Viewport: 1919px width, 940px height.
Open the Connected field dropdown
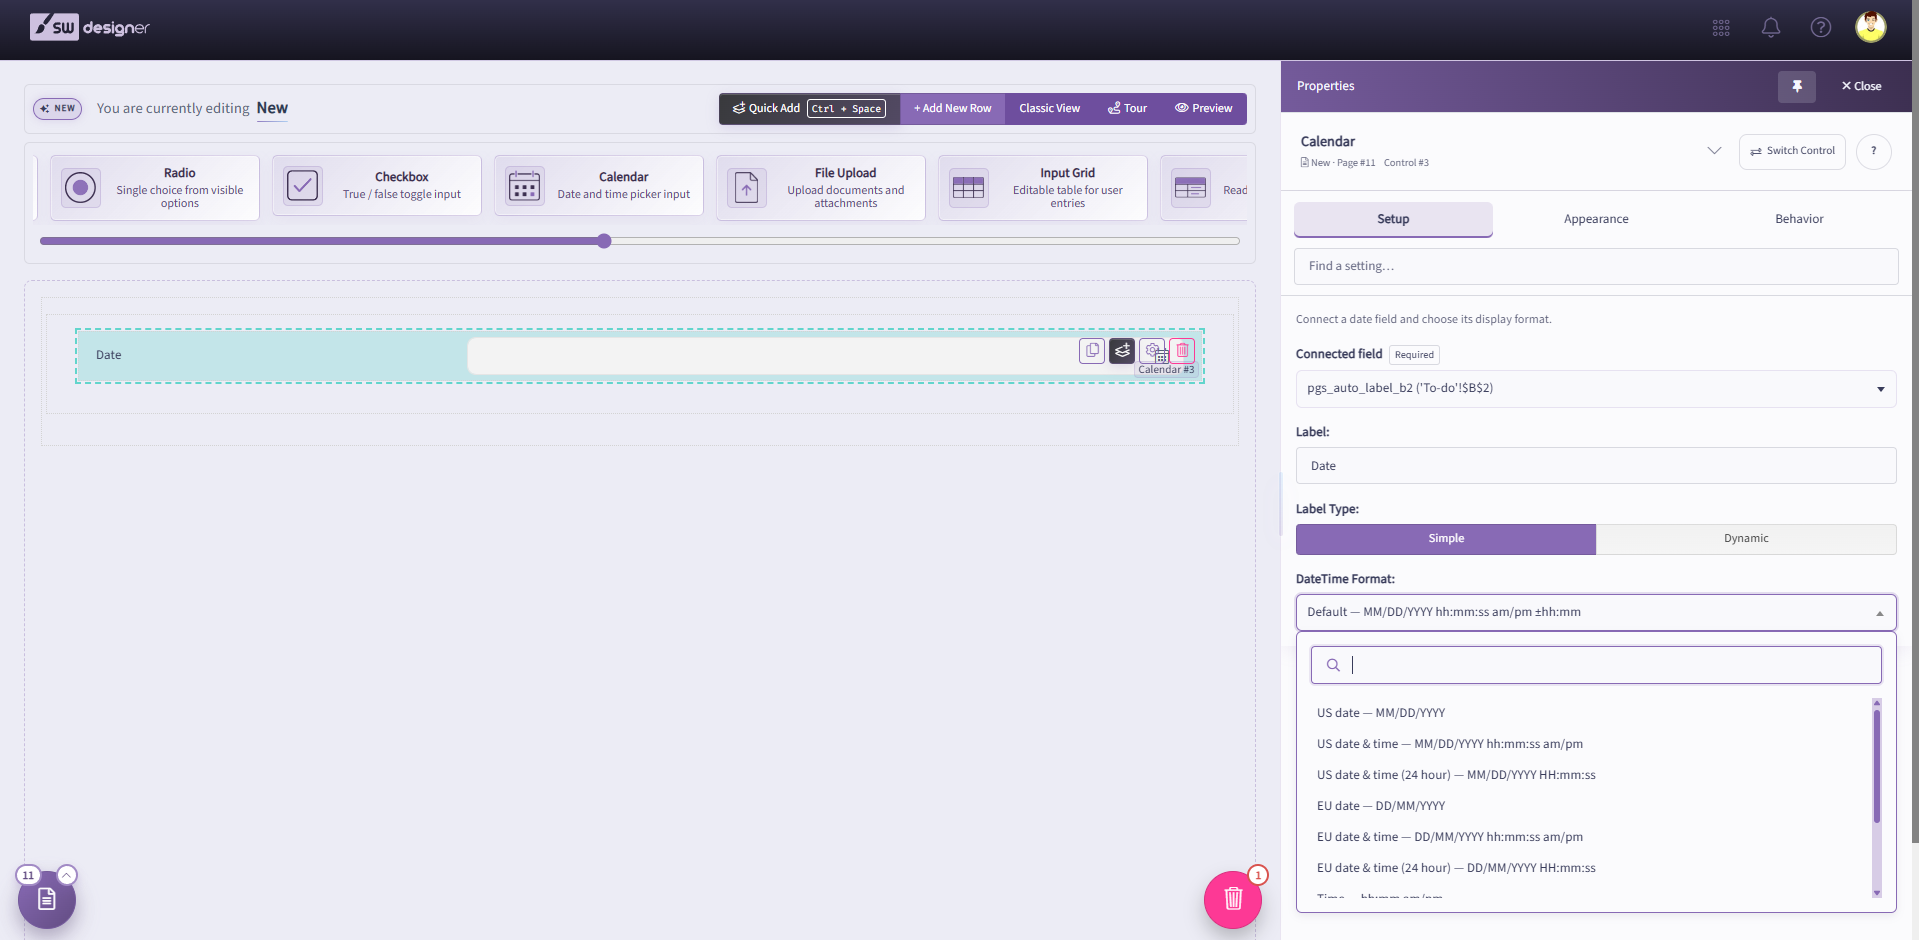click(1596, 389)
